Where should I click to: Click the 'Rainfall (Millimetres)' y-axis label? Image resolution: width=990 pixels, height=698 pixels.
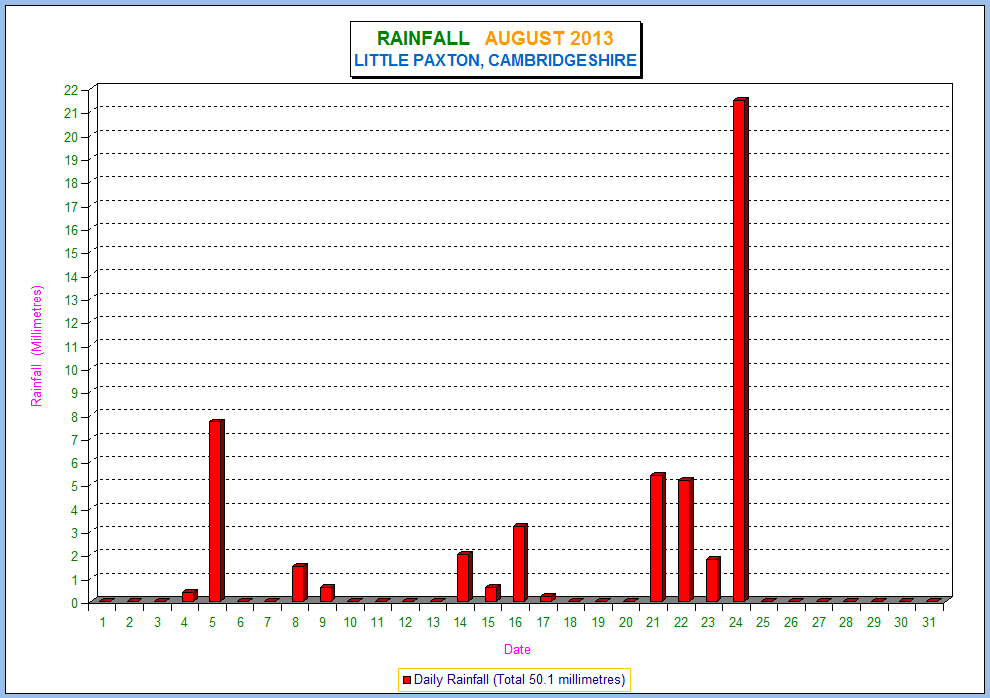(x=37, y=346)
